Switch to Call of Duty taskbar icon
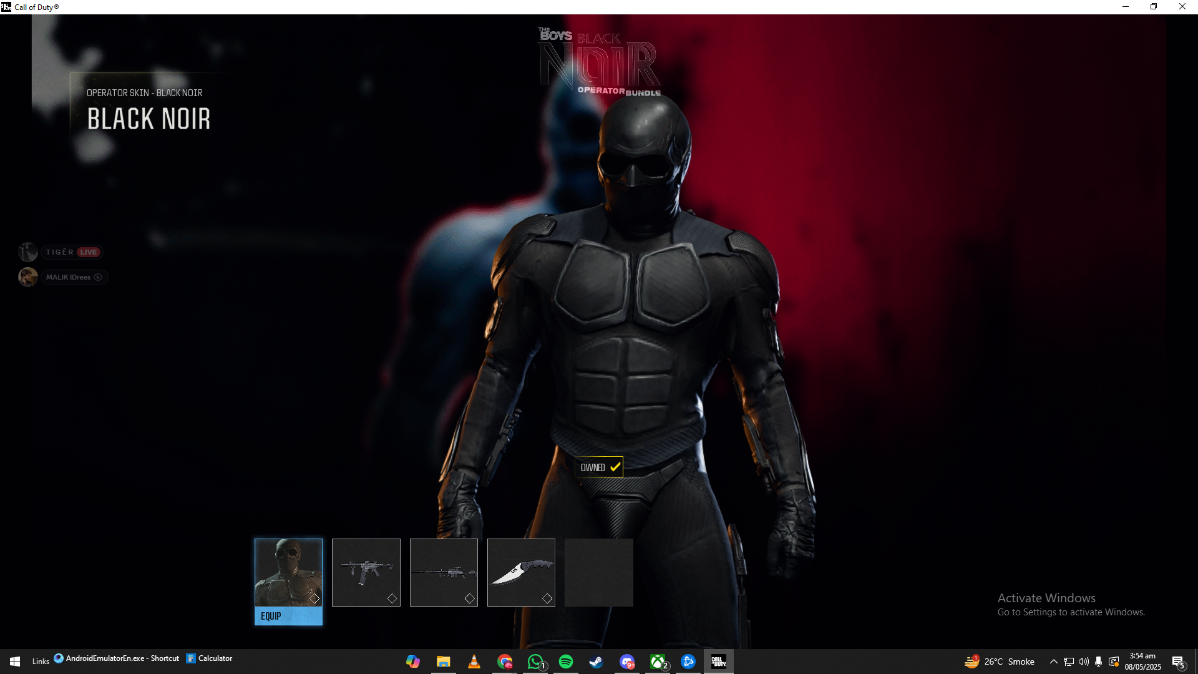Screen dimensions: 1198x674 719,662
